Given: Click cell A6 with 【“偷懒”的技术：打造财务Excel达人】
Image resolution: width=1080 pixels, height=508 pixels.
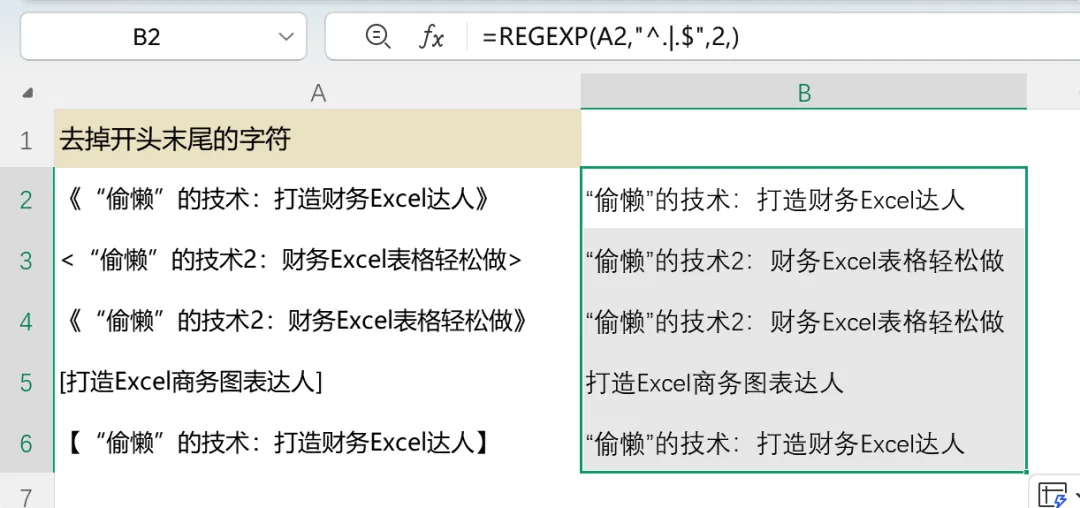Looking at the screenshot, I should click(x=318, y=443).
